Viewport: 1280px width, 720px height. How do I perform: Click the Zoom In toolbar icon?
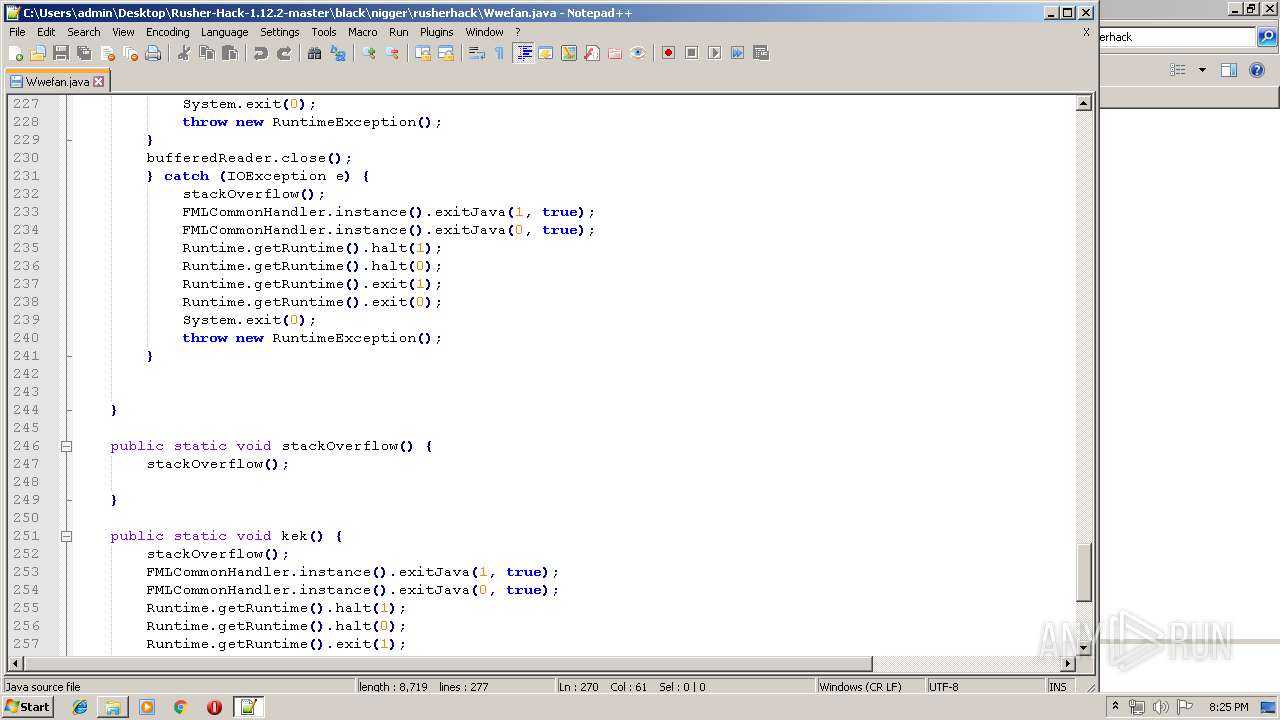pyautogui.click(x=369, y=53)
